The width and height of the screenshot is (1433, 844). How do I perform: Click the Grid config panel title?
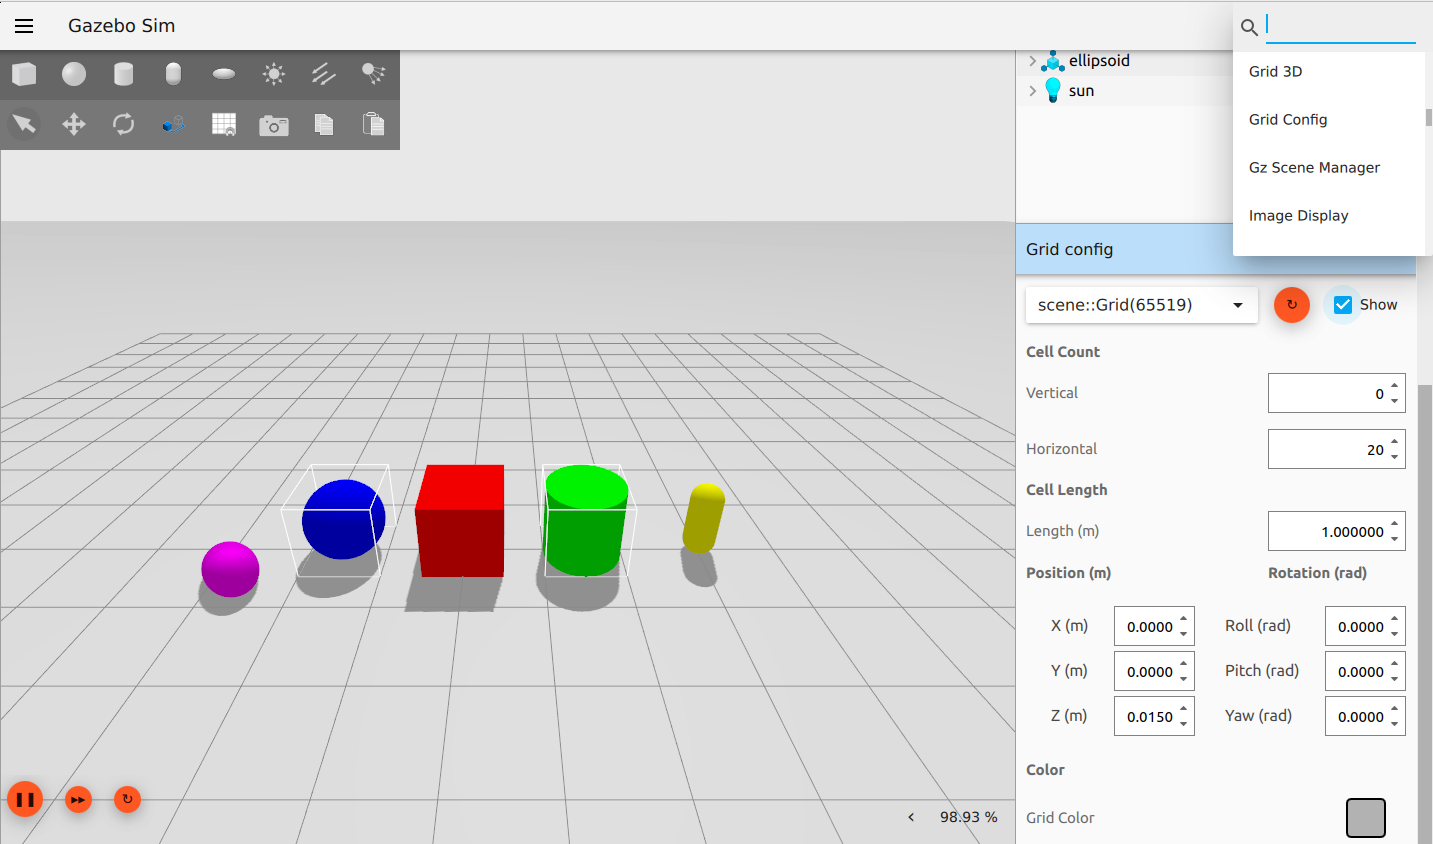1069,249
